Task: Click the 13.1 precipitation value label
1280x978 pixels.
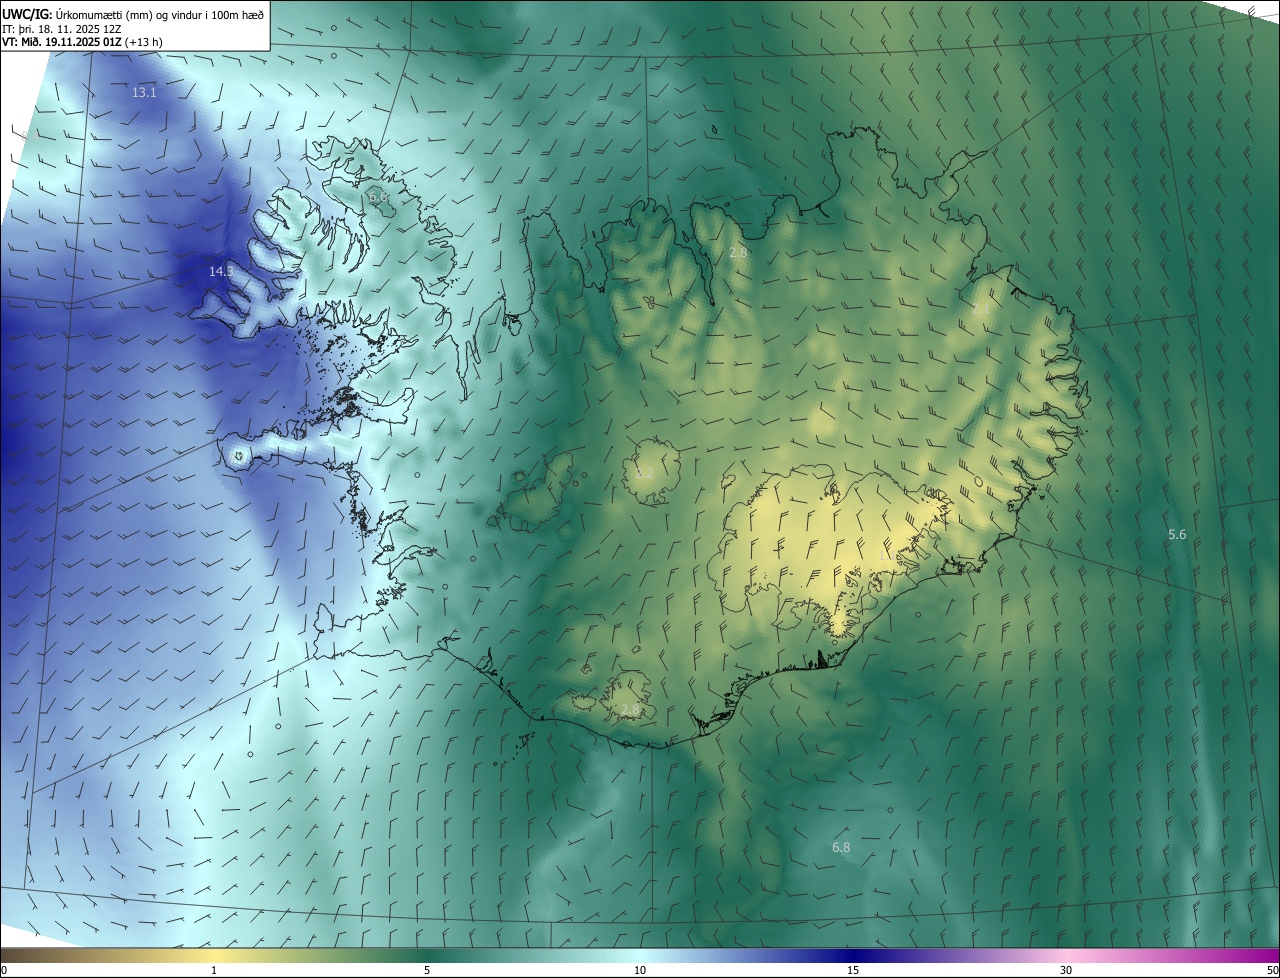Action: [x=144, y=92]
